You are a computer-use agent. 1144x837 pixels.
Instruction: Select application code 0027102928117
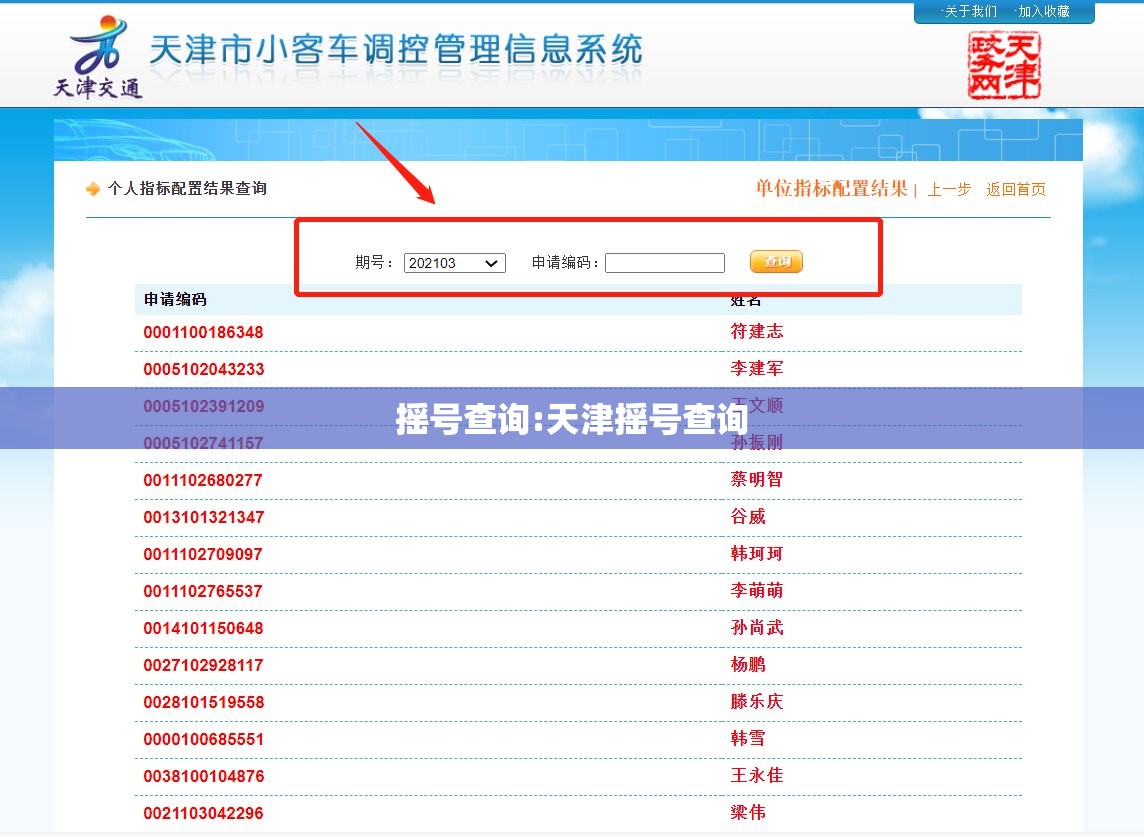click(x=203, y=665)
